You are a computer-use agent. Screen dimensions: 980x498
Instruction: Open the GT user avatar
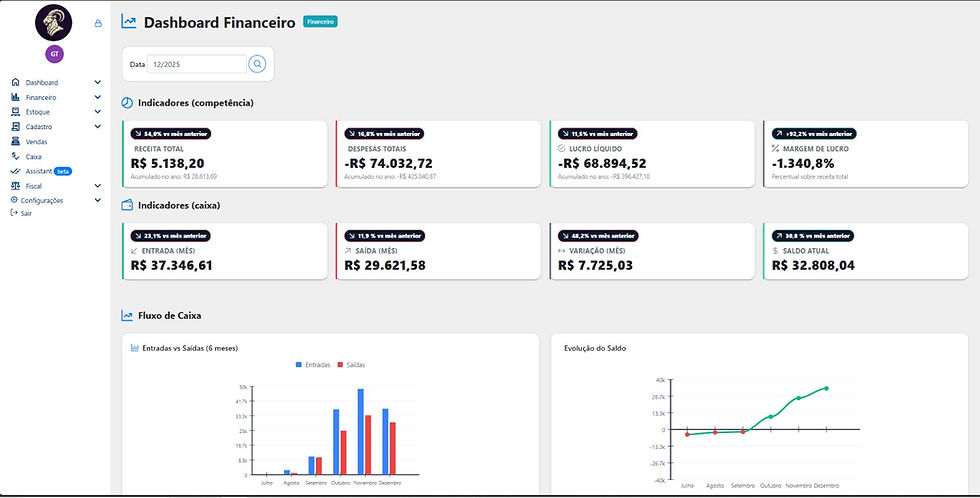(54, 53)
